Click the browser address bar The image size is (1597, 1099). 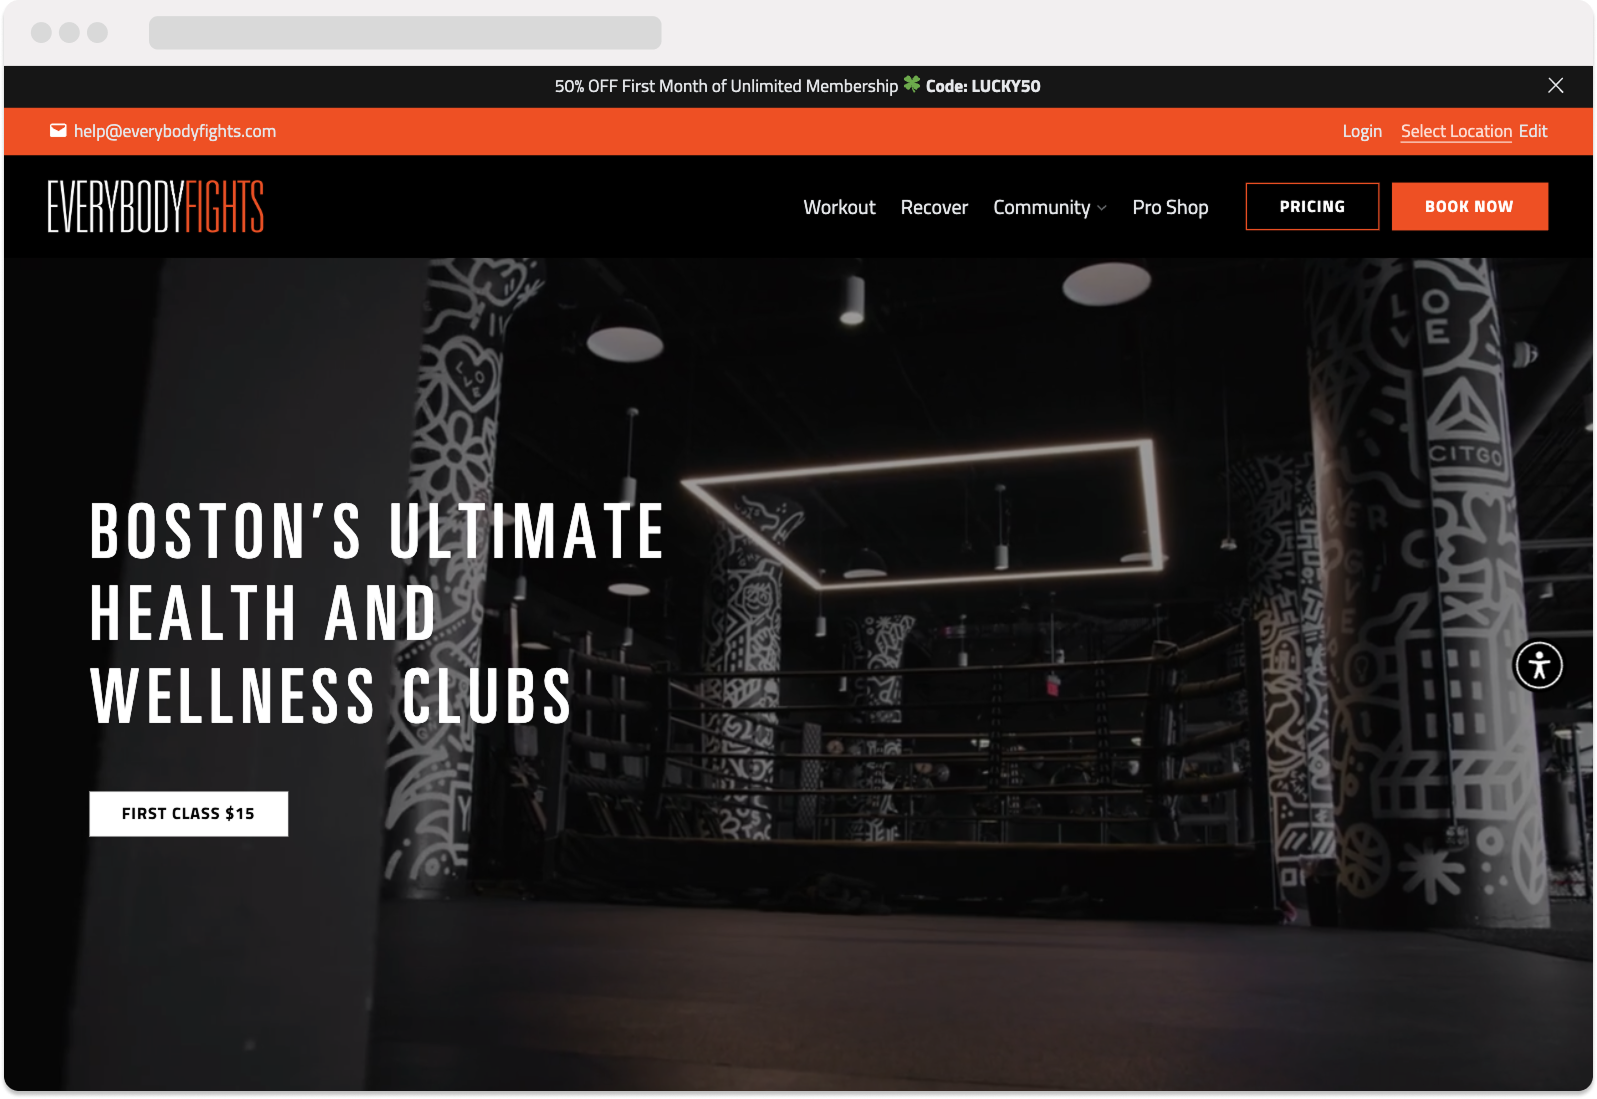[x=405, y=33]
